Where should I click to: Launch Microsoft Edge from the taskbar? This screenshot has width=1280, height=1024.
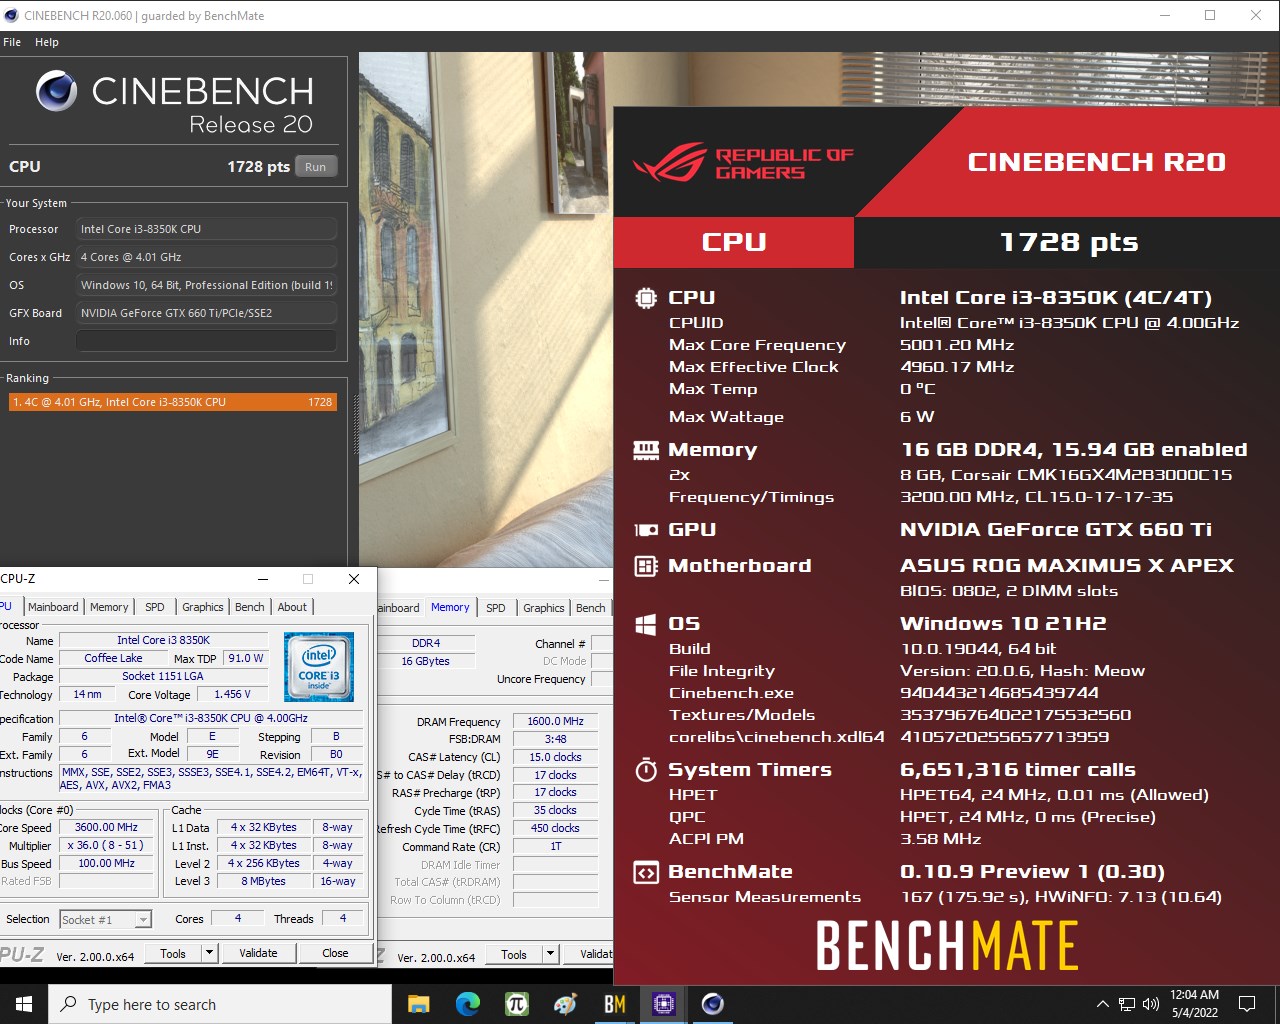coord(468,1004)
